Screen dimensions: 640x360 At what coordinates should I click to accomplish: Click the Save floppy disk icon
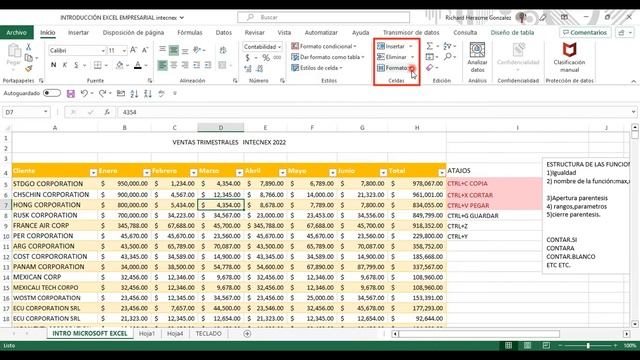(x=71, y=94)
